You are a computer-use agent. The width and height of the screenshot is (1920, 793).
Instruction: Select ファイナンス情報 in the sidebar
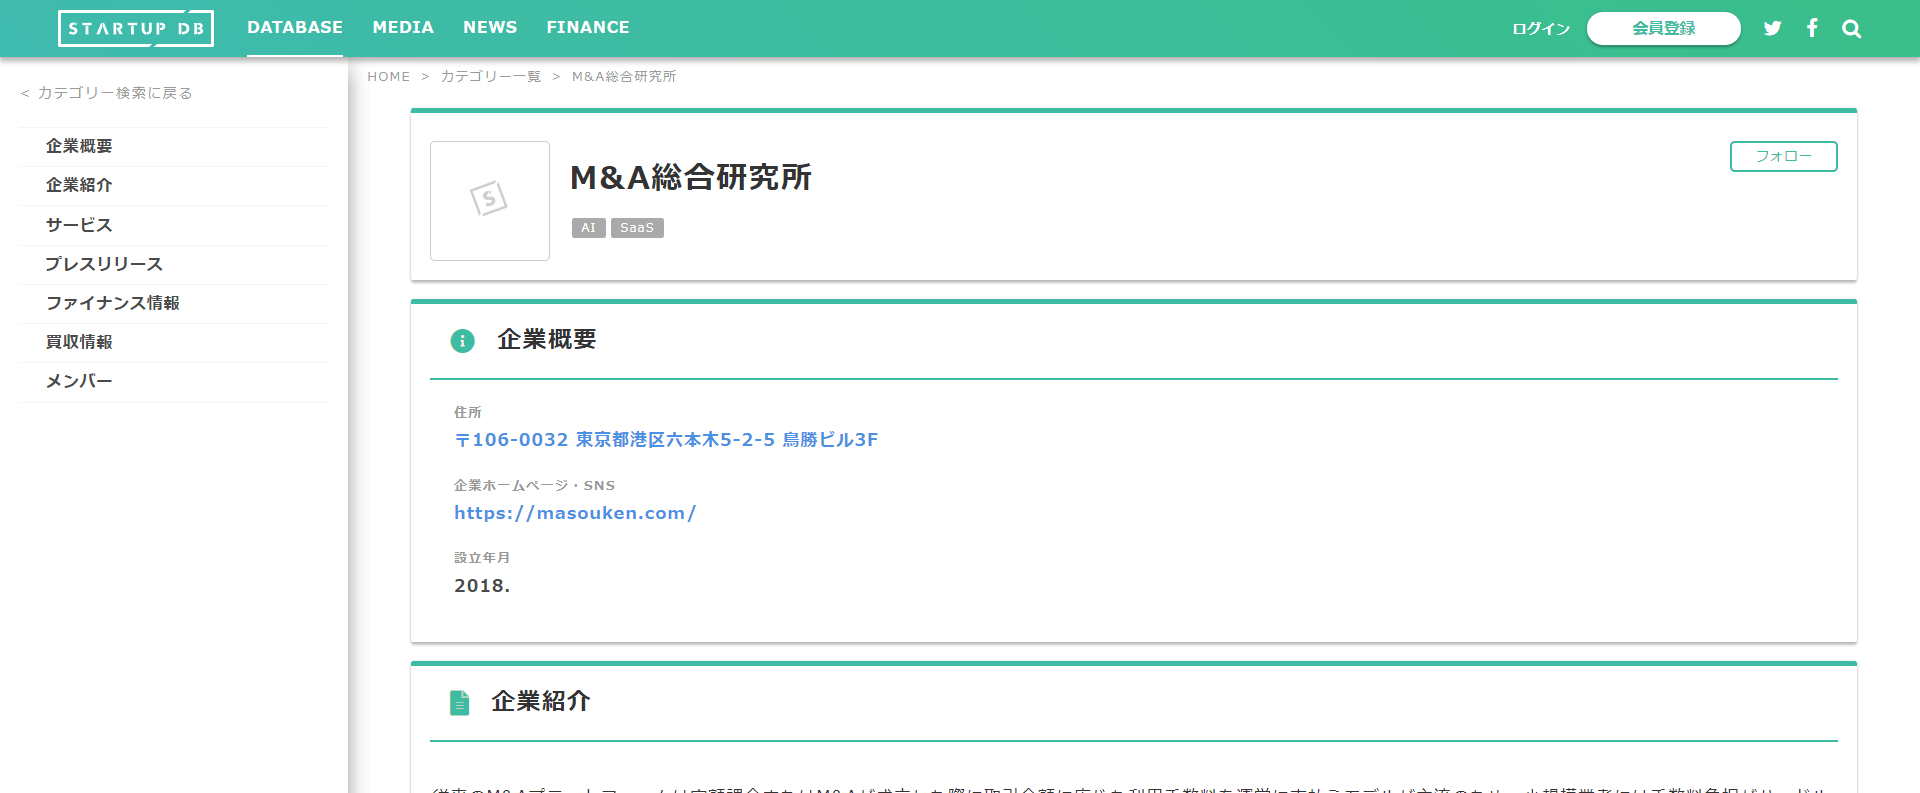point(174,303)
